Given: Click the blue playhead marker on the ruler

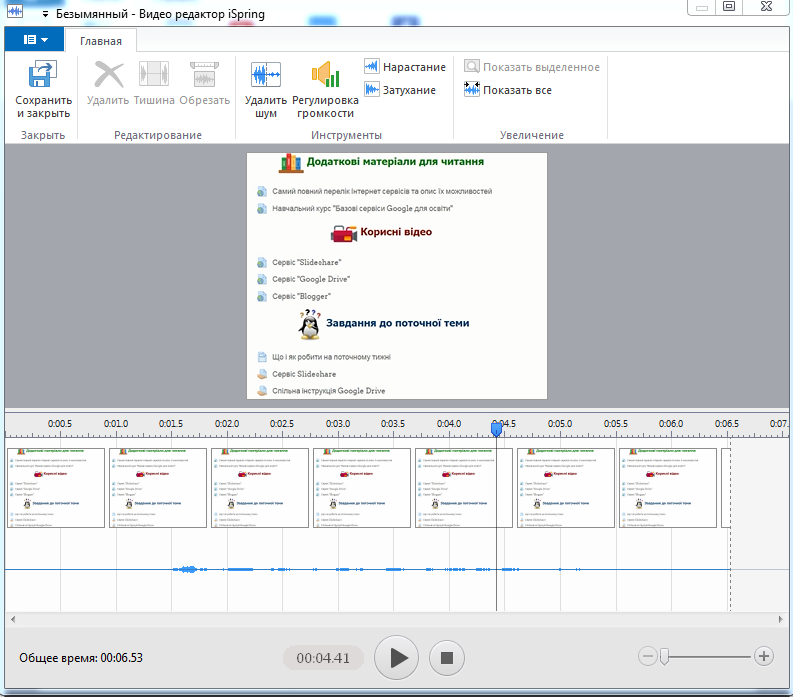Looking at the screenshot, I should pos(497,429).
